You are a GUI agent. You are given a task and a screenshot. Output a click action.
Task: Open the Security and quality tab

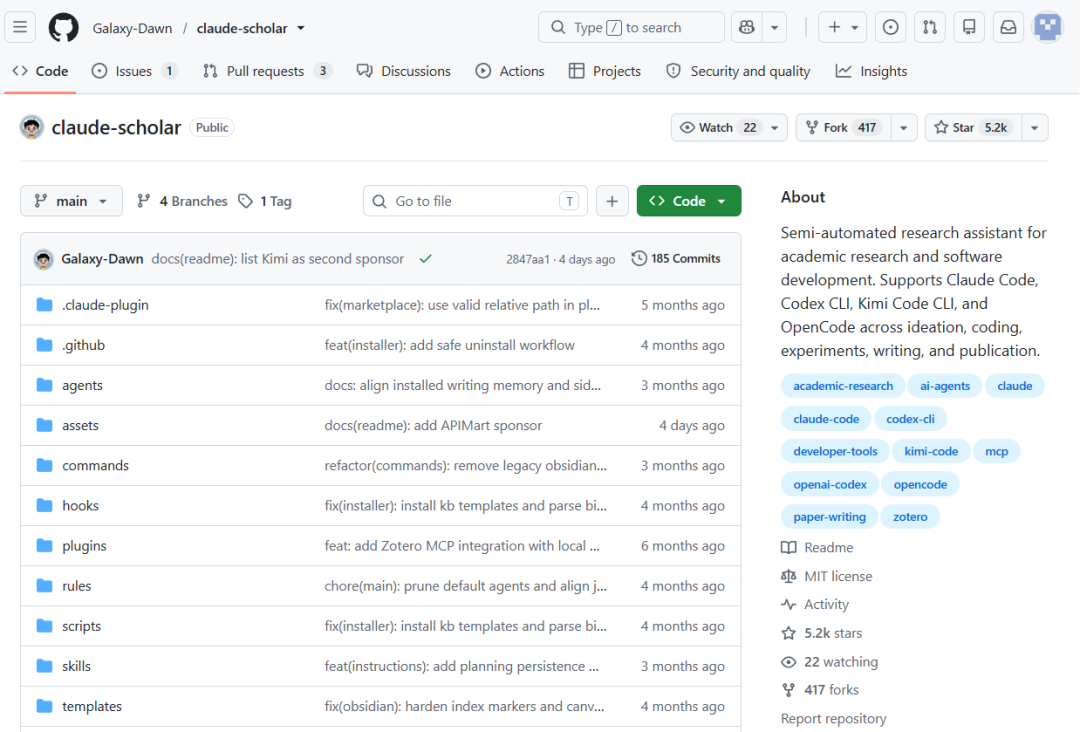(x=738, y=71)
